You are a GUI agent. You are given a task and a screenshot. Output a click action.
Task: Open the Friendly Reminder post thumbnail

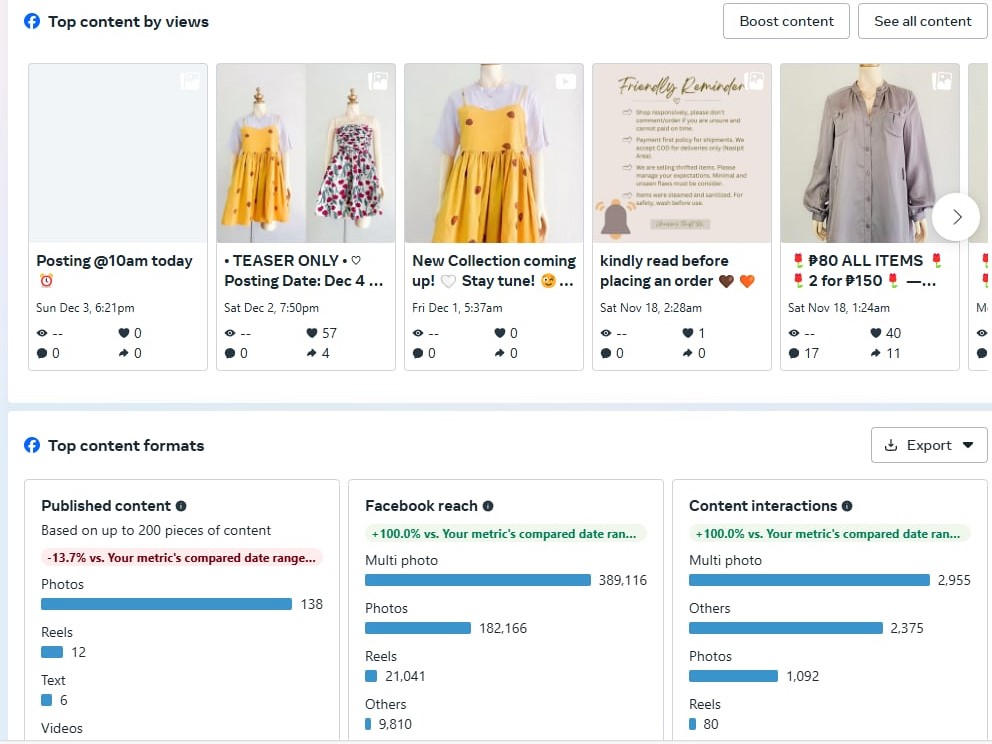click(x=681, y=153)
